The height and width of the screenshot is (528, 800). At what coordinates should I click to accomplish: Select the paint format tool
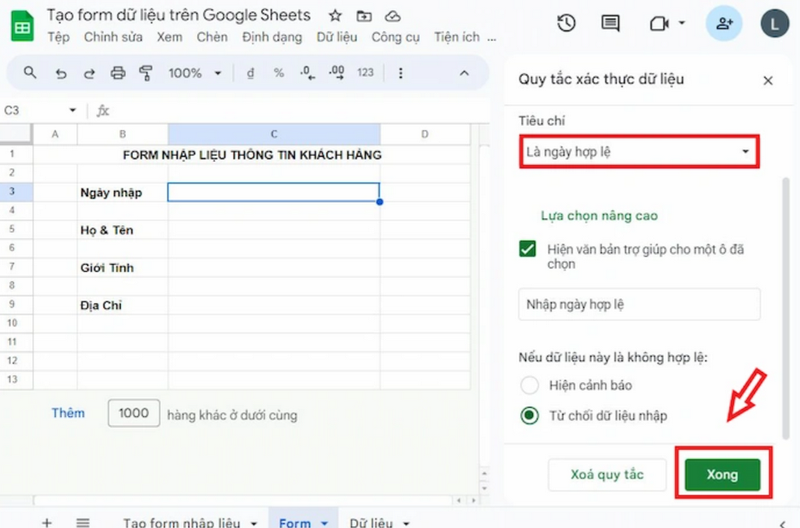(x=146, y=73)
